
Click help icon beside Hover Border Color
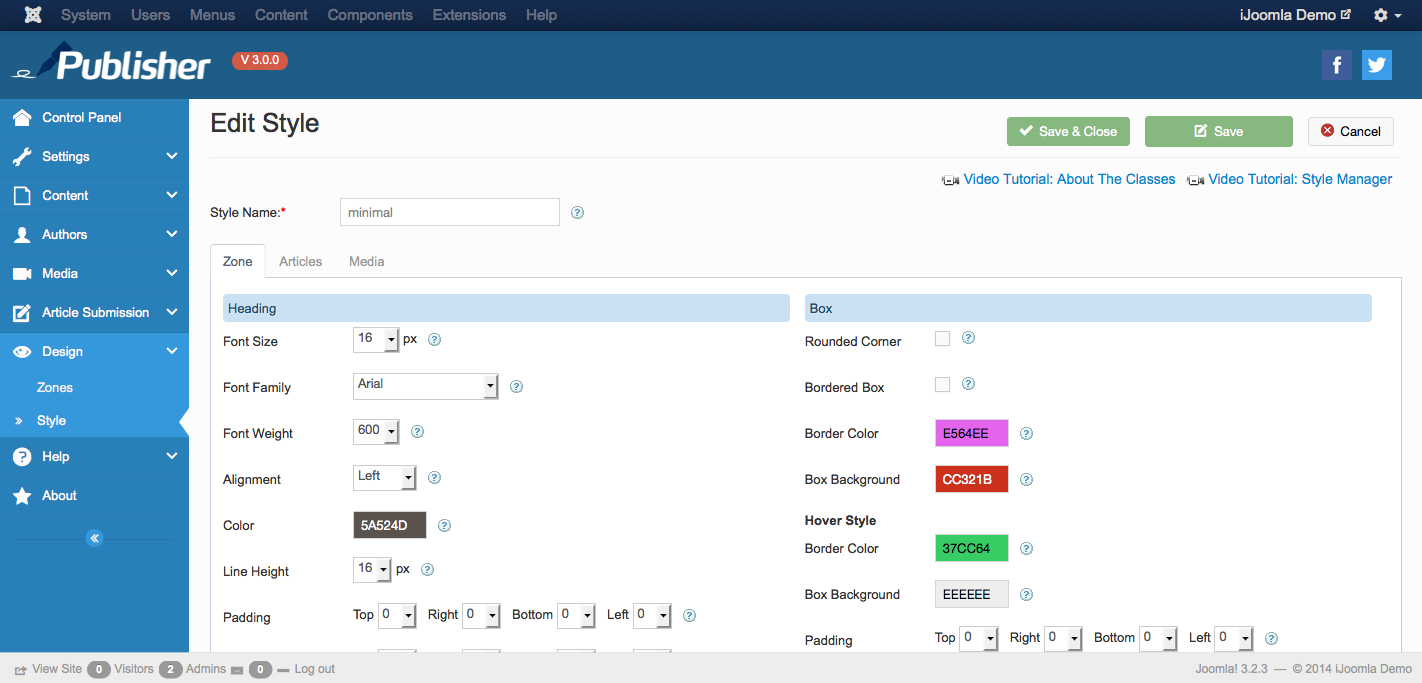click(x=1026, y=548)
